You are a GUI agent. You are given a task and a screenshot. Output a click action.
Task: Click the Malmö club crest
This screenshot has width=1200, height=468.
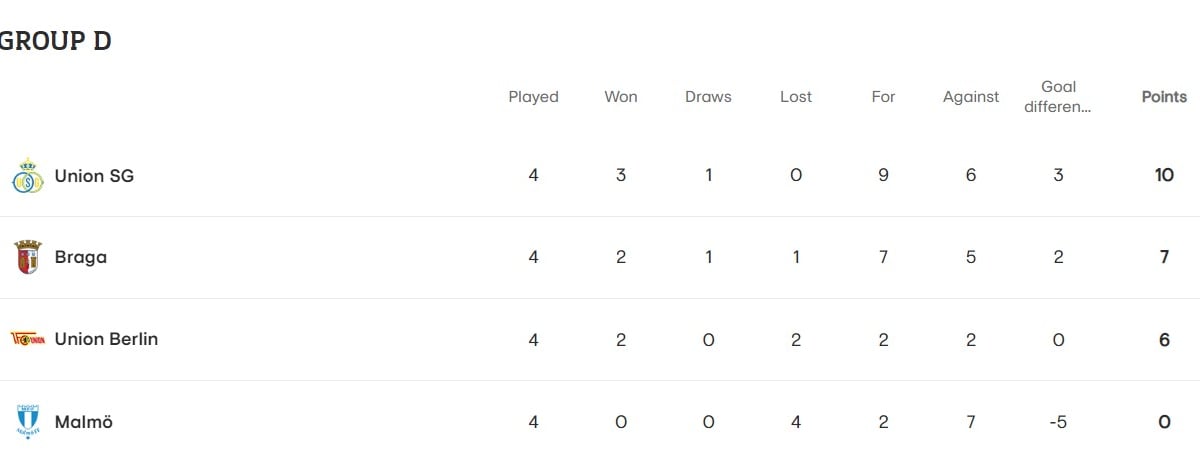27,421
